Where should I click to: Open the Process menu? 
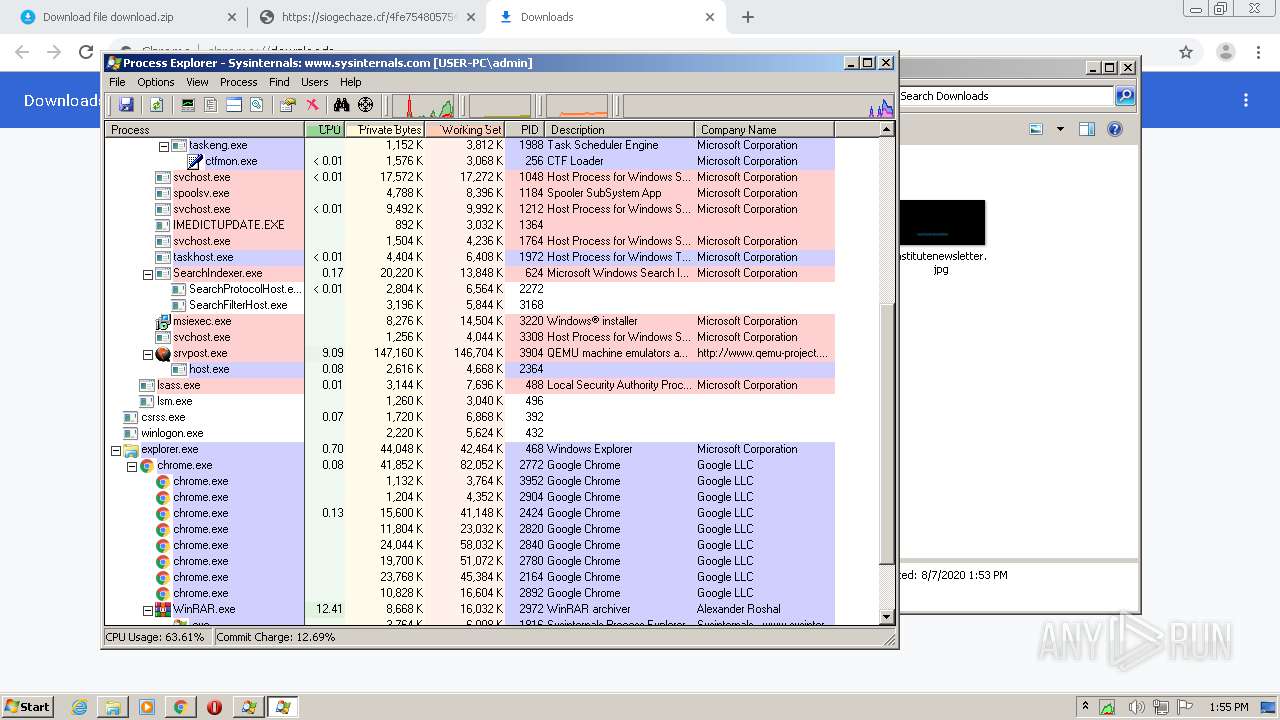coord(238,82)
